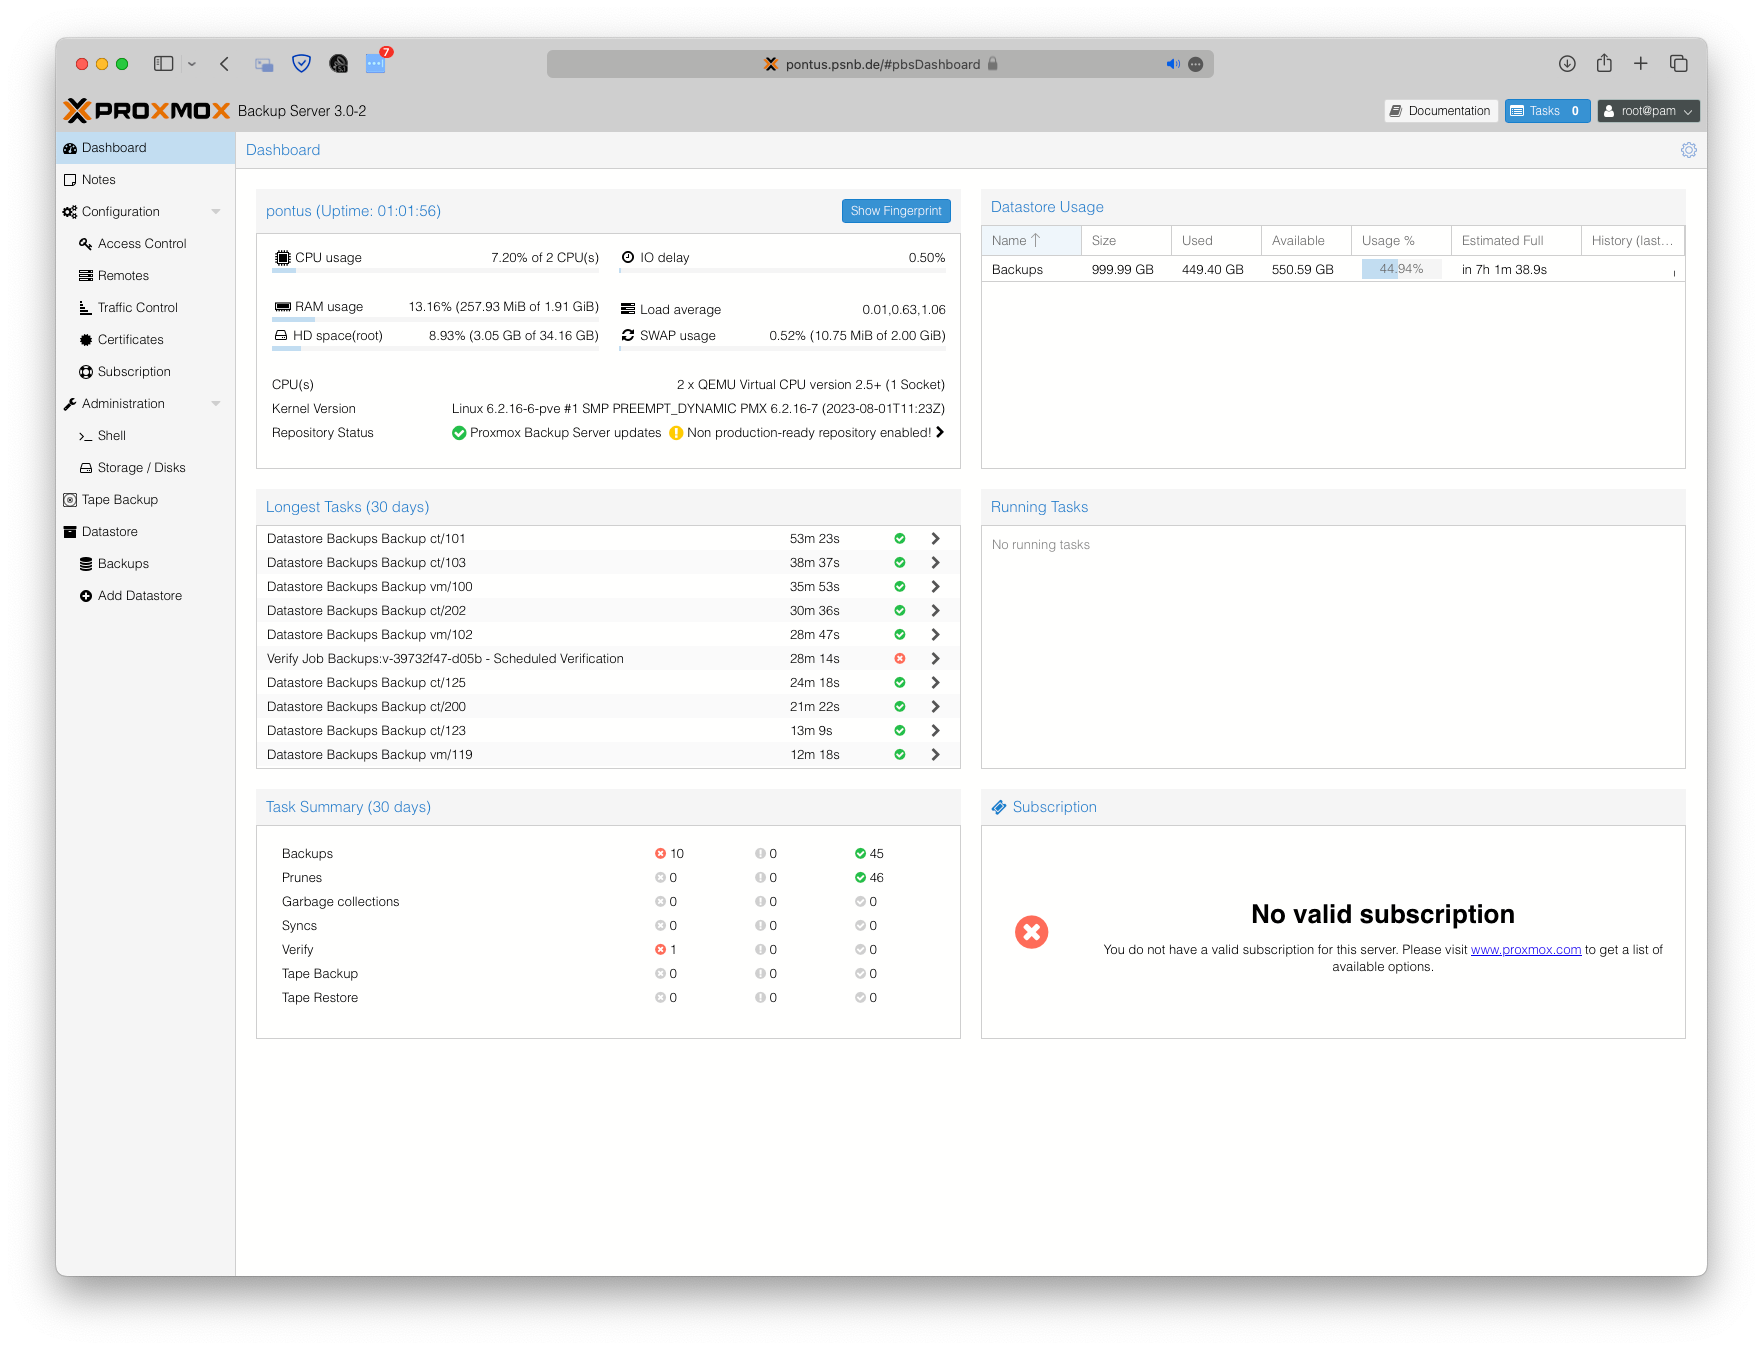Open Storage / Disks page
Image resolution: width=1763 pixels, height=1350 pixels.
click(x=146, y=468)
